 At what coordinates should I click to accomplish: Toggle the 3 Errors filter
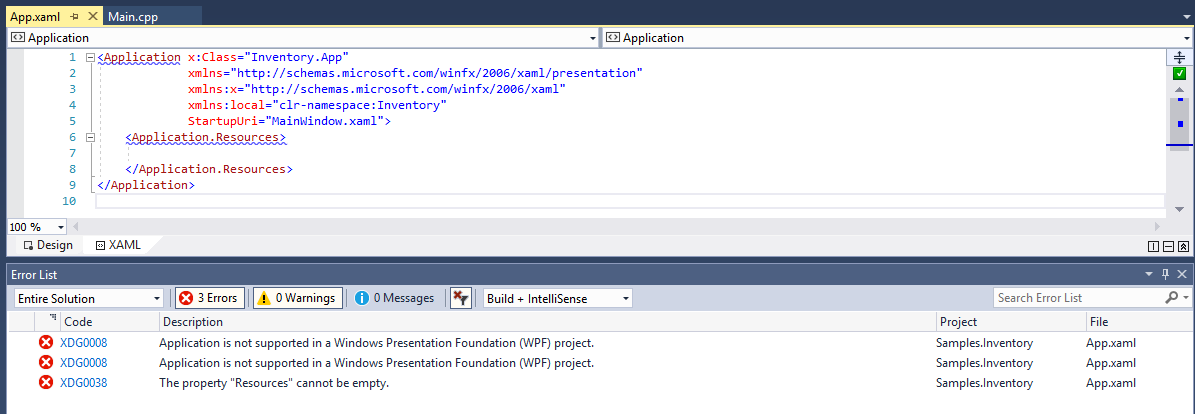click(210, 298)
